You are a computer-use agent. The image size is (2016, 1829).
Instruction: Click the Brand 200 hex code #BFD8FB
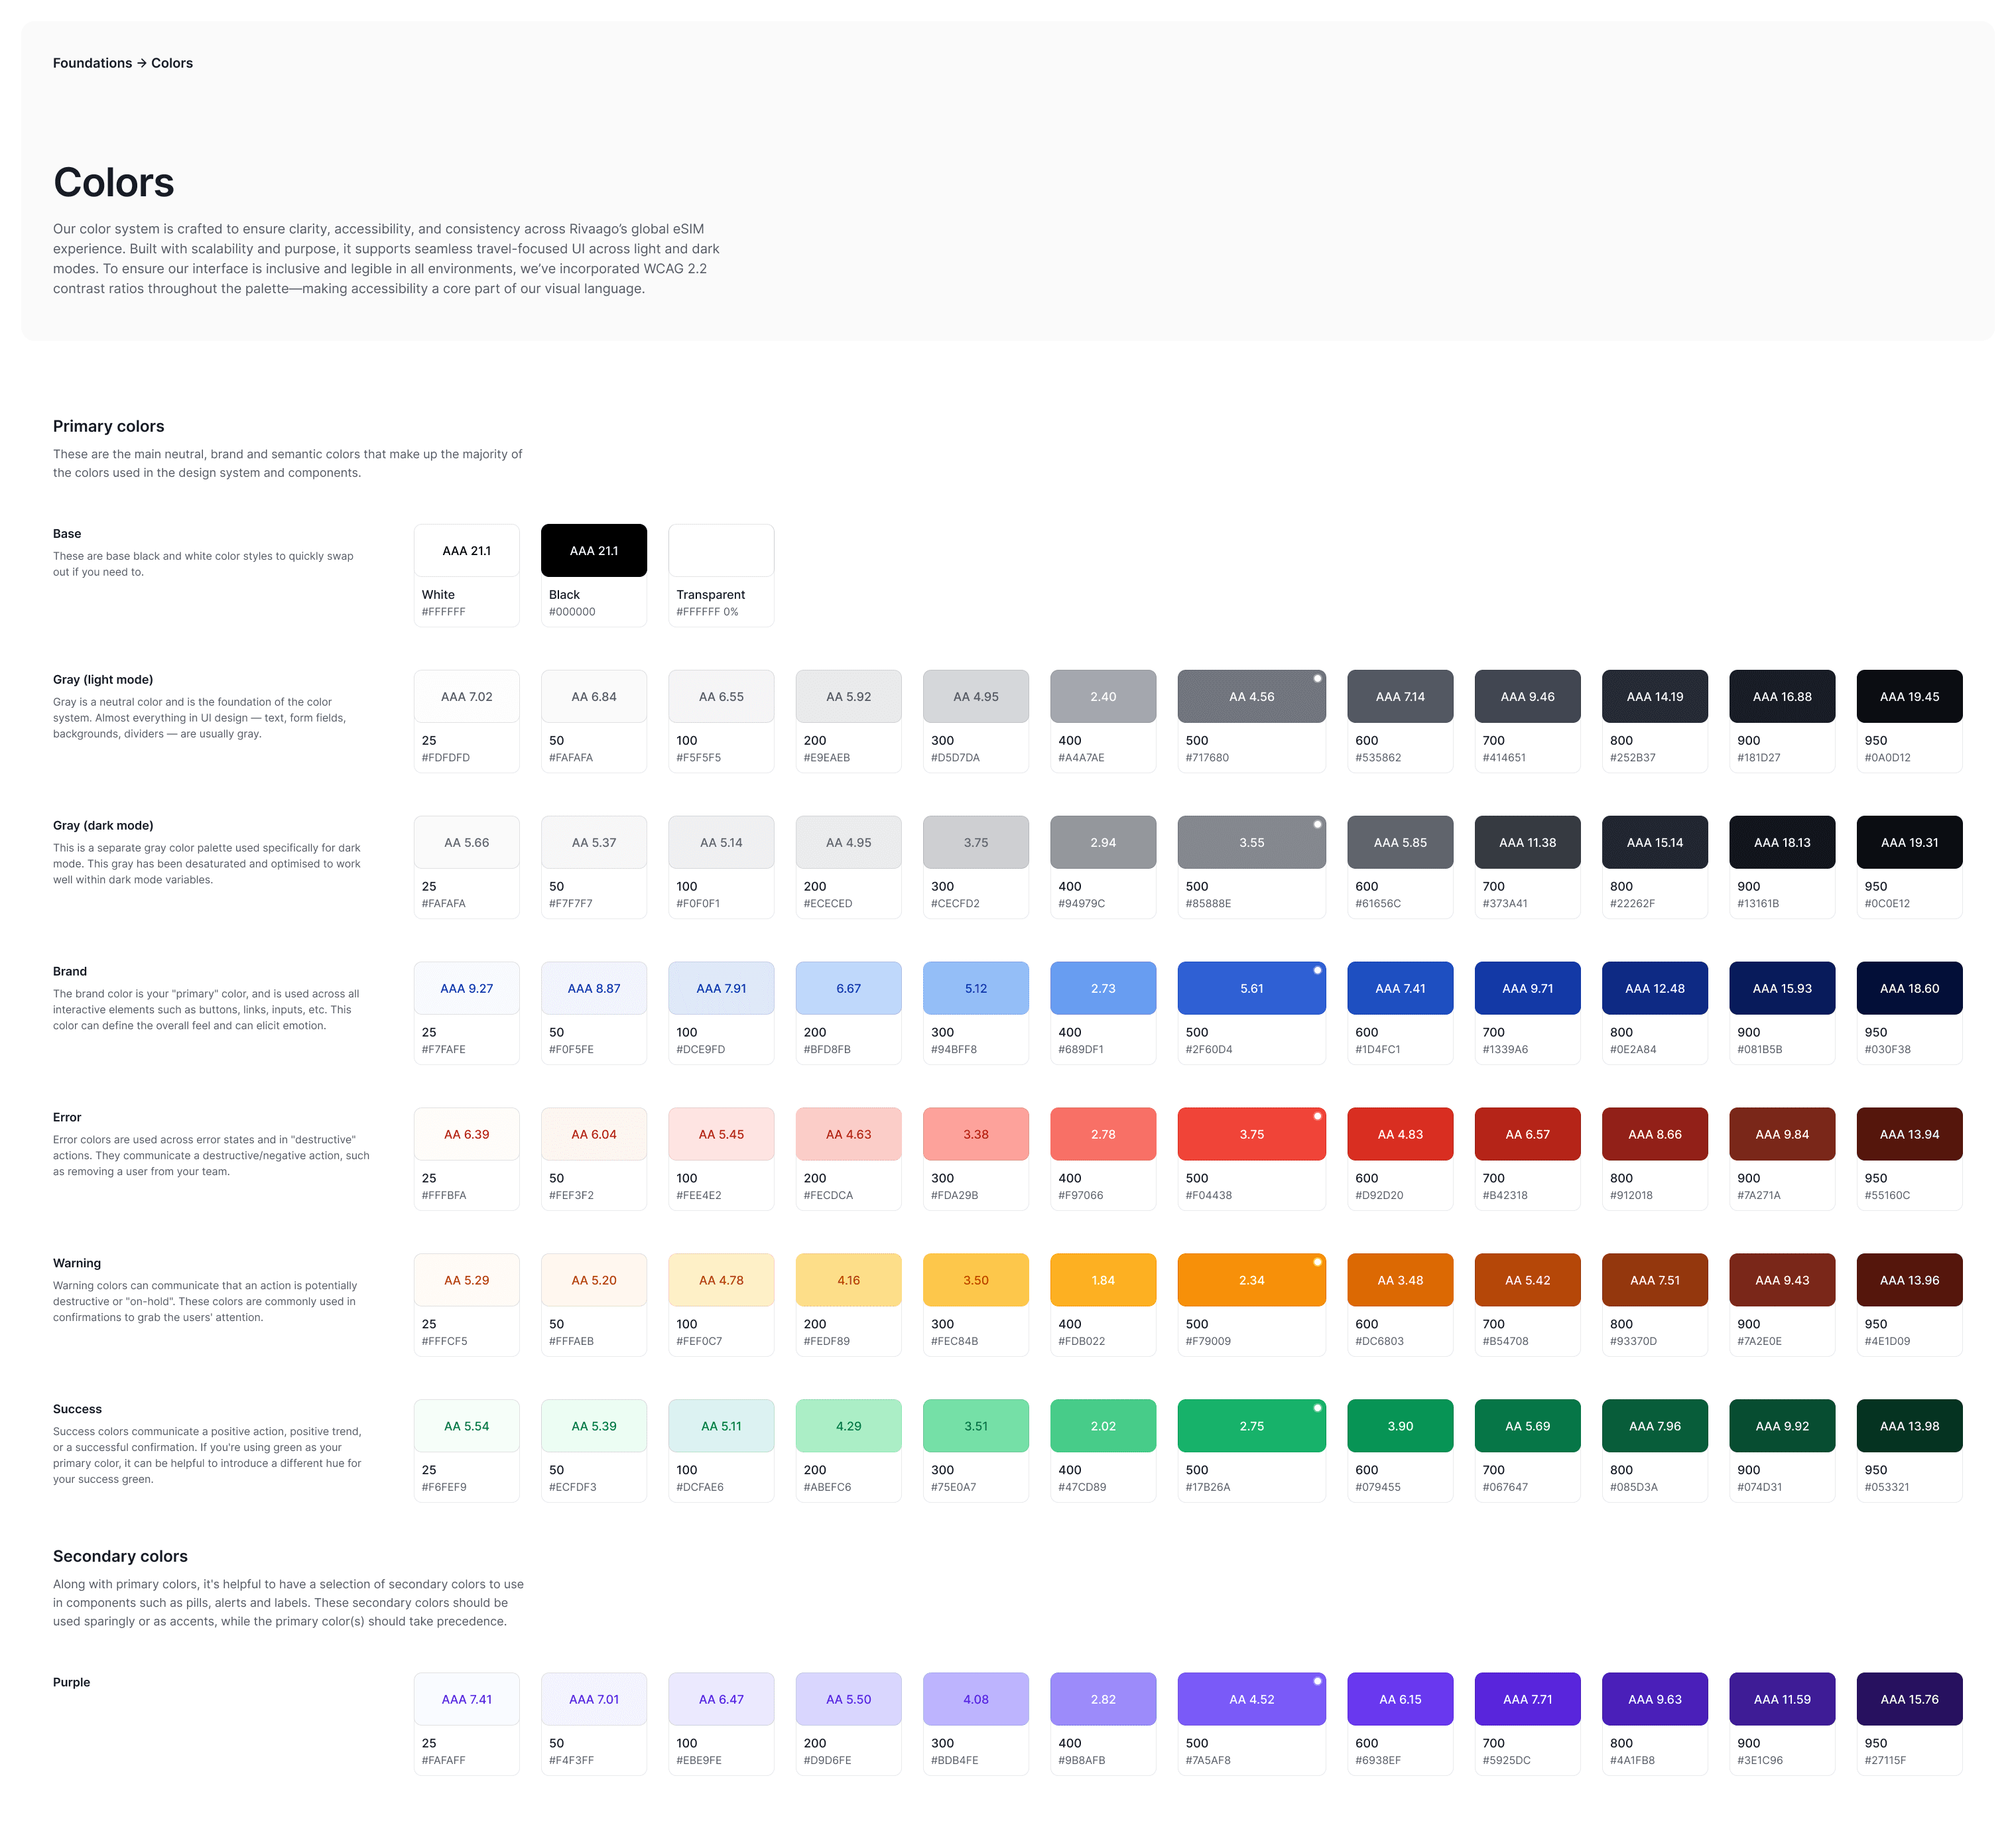point(827,1049)
